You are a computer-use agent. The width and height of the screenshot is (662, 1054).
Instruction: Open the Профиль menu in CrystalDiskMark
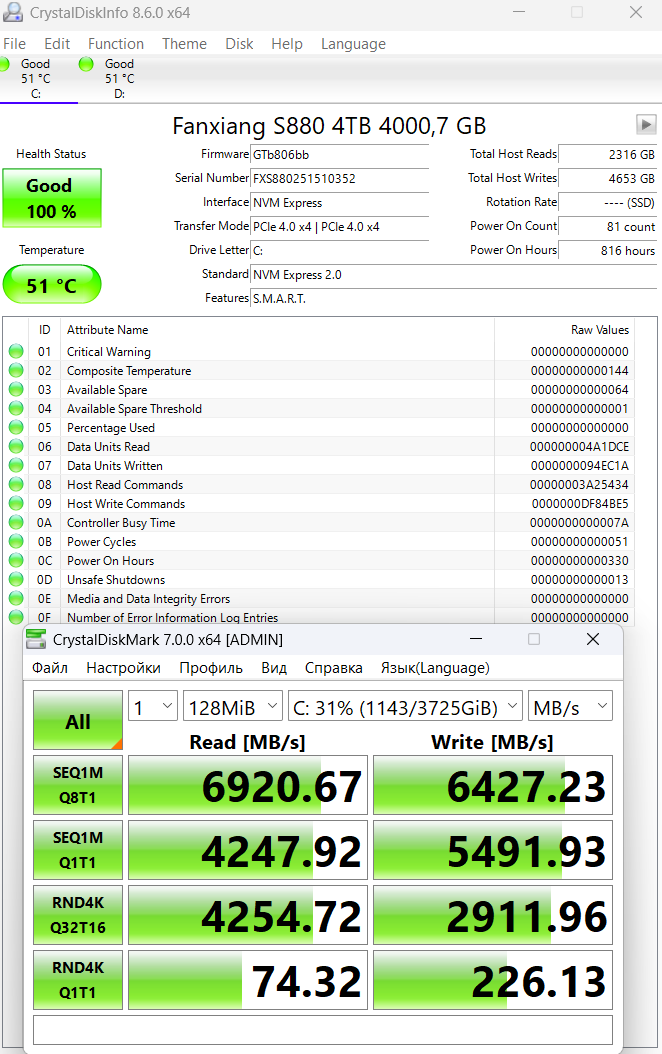coord(211,668)
